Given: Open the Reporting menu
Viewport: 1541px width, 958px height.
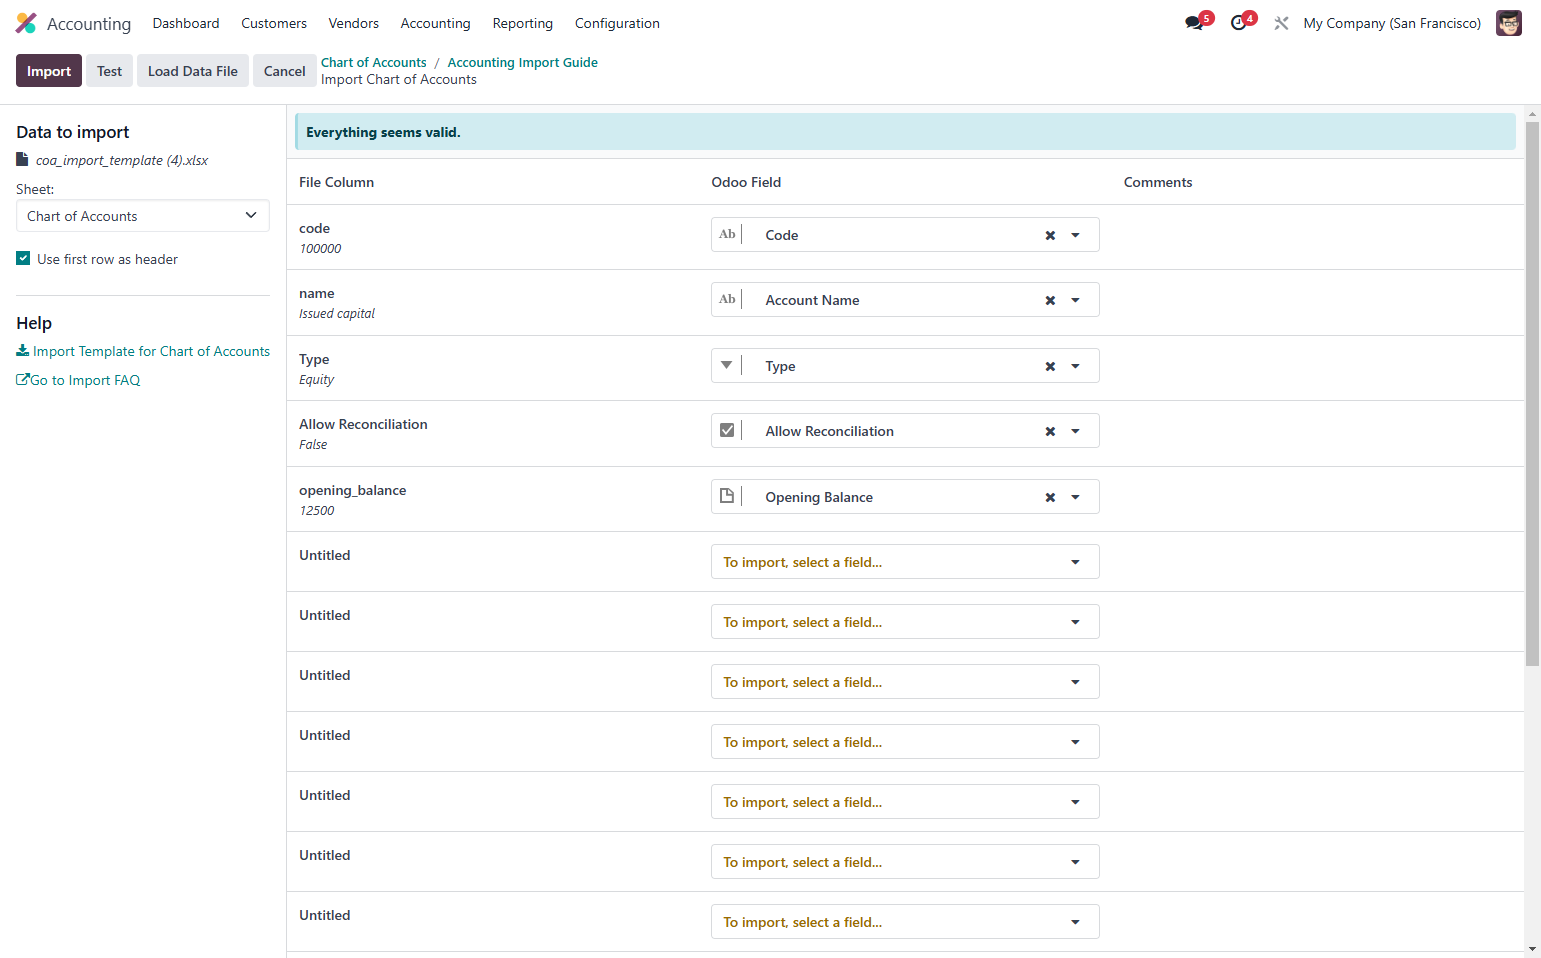Looking at the screenshot, I should point(523,23).
